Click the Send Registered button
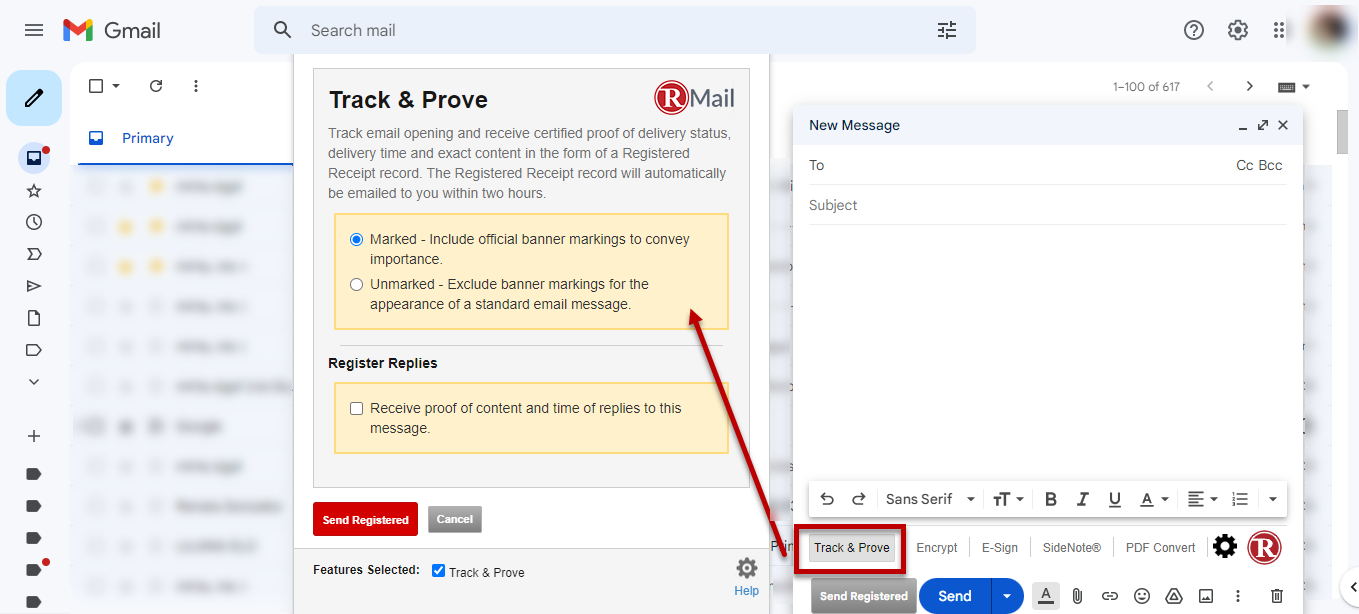Viewport: 1359px width, 614px height. (x=364, y=519)
